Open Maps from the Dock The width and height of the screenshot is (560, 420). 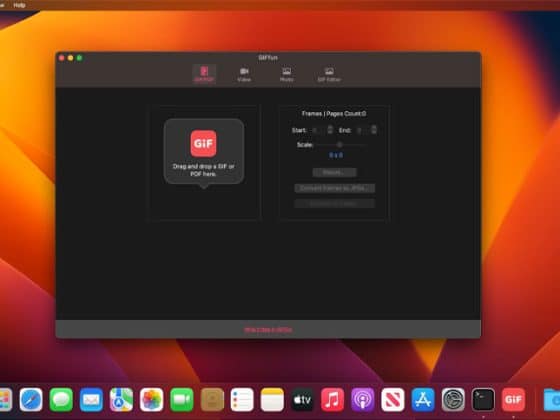click(x=121, y=400)
